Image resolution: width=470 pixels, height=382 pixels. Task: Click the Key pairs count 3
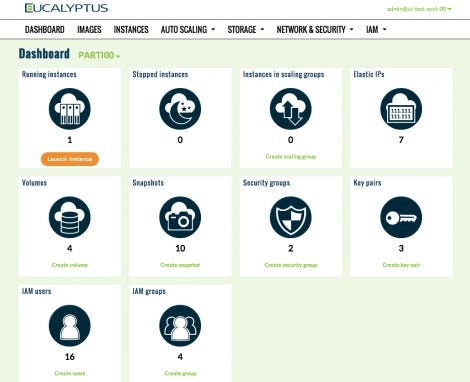point(401,248)
